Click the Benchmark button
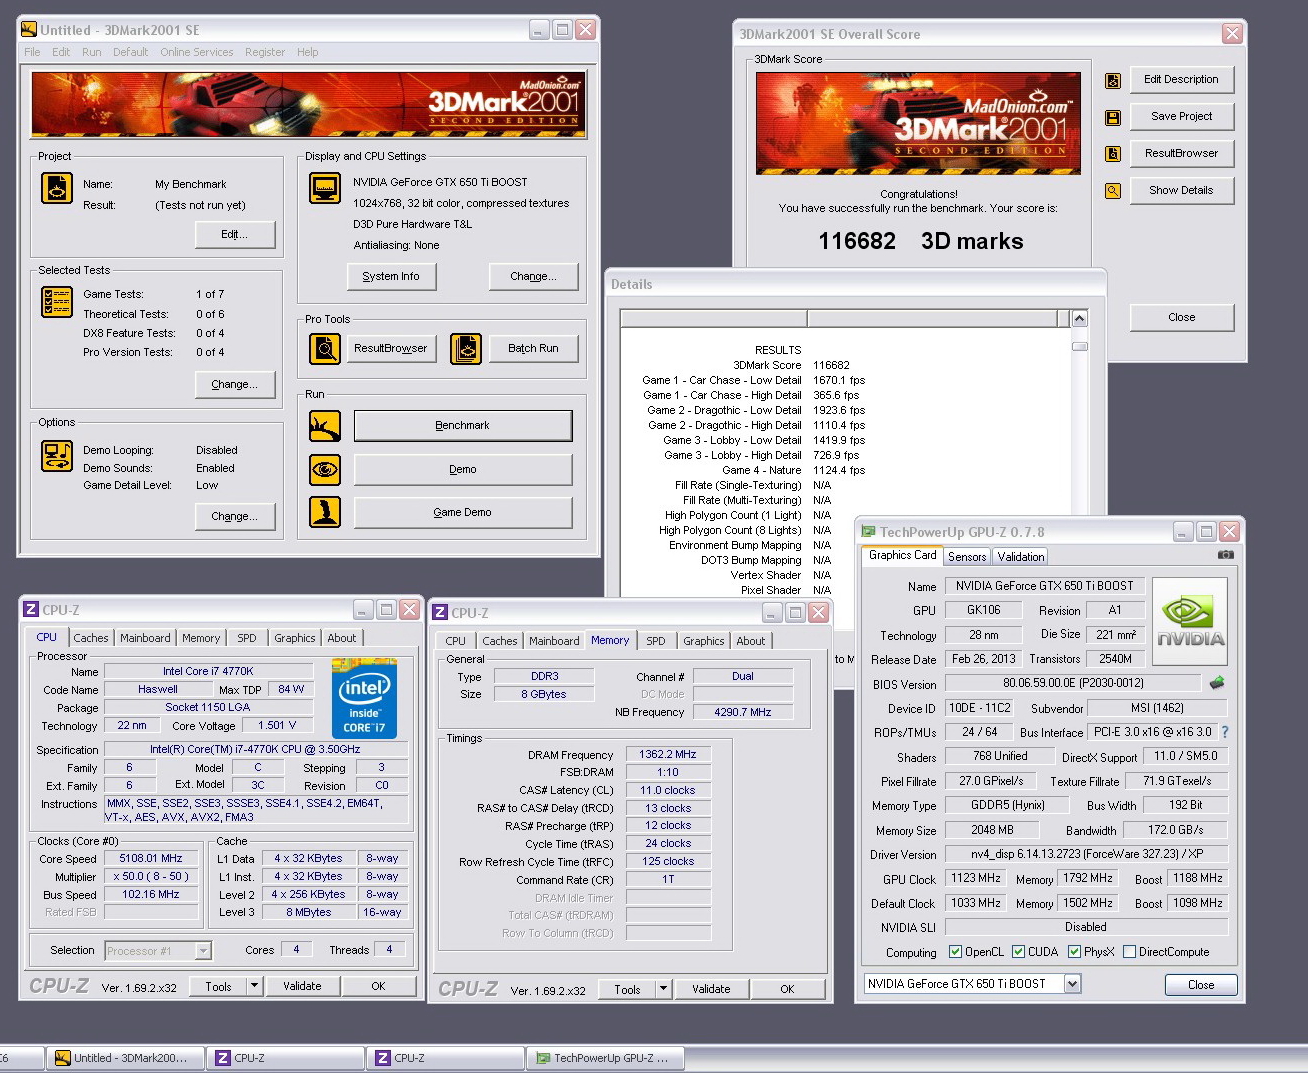 coord(463,426)
